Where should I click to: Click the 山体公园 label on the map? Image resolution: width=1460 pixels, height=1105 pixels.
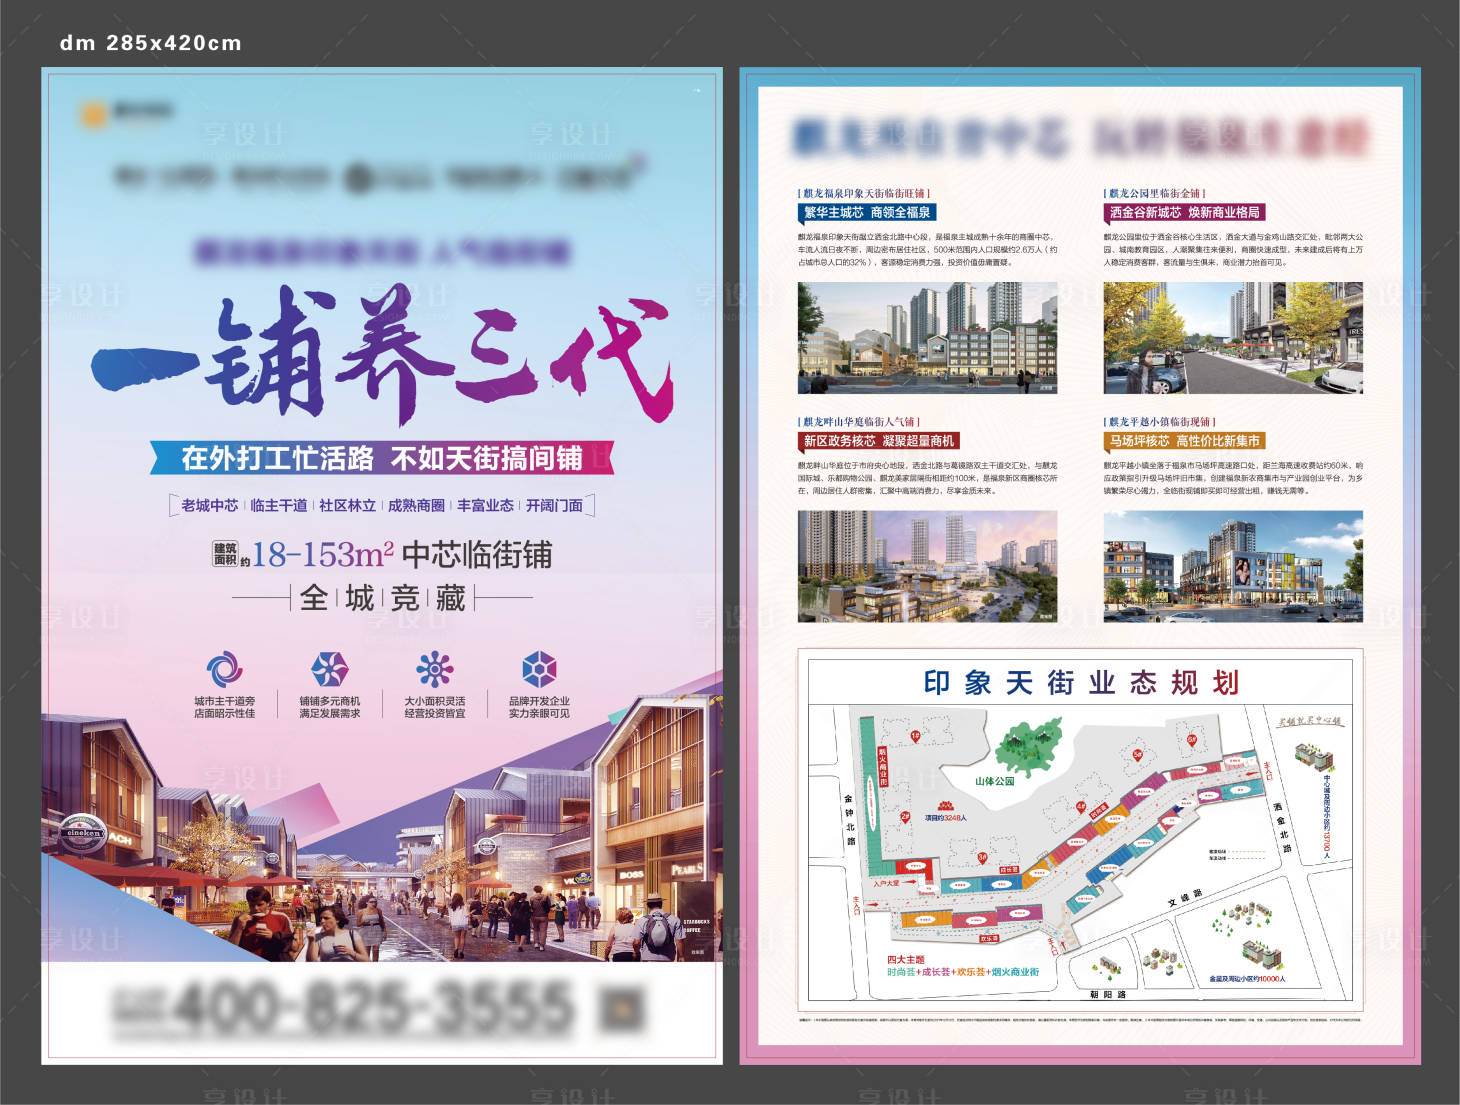(995, 781)
